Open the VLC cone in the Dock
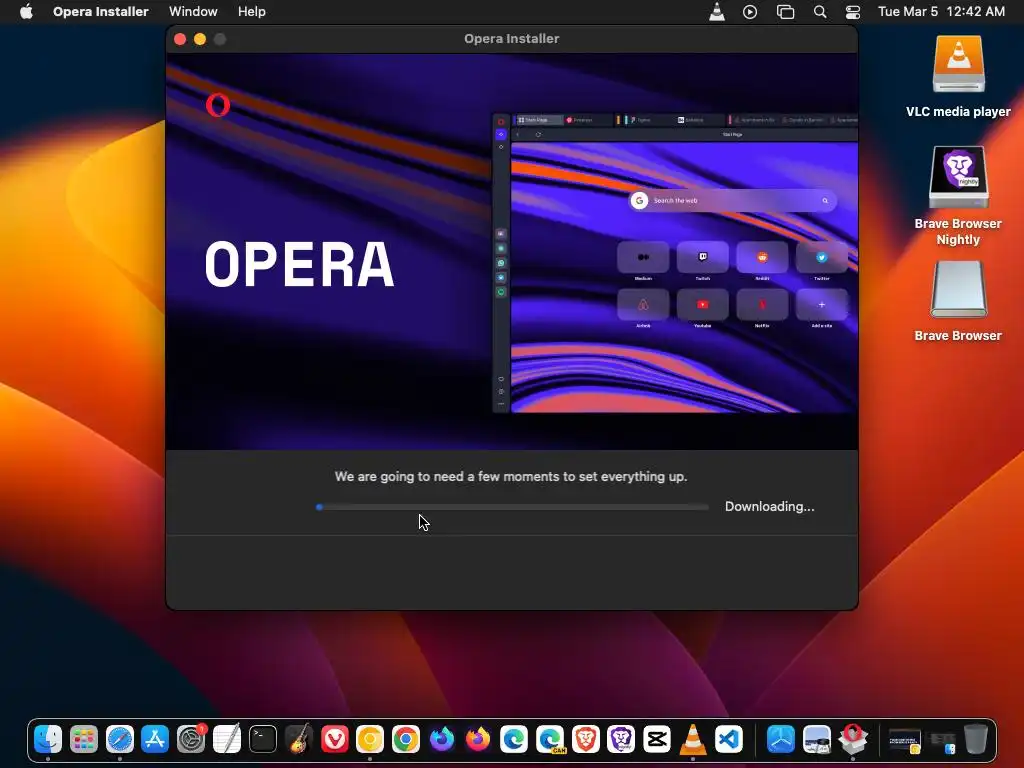The height and width of the screenshot is (768, 1024). click(x=692, y=739)
